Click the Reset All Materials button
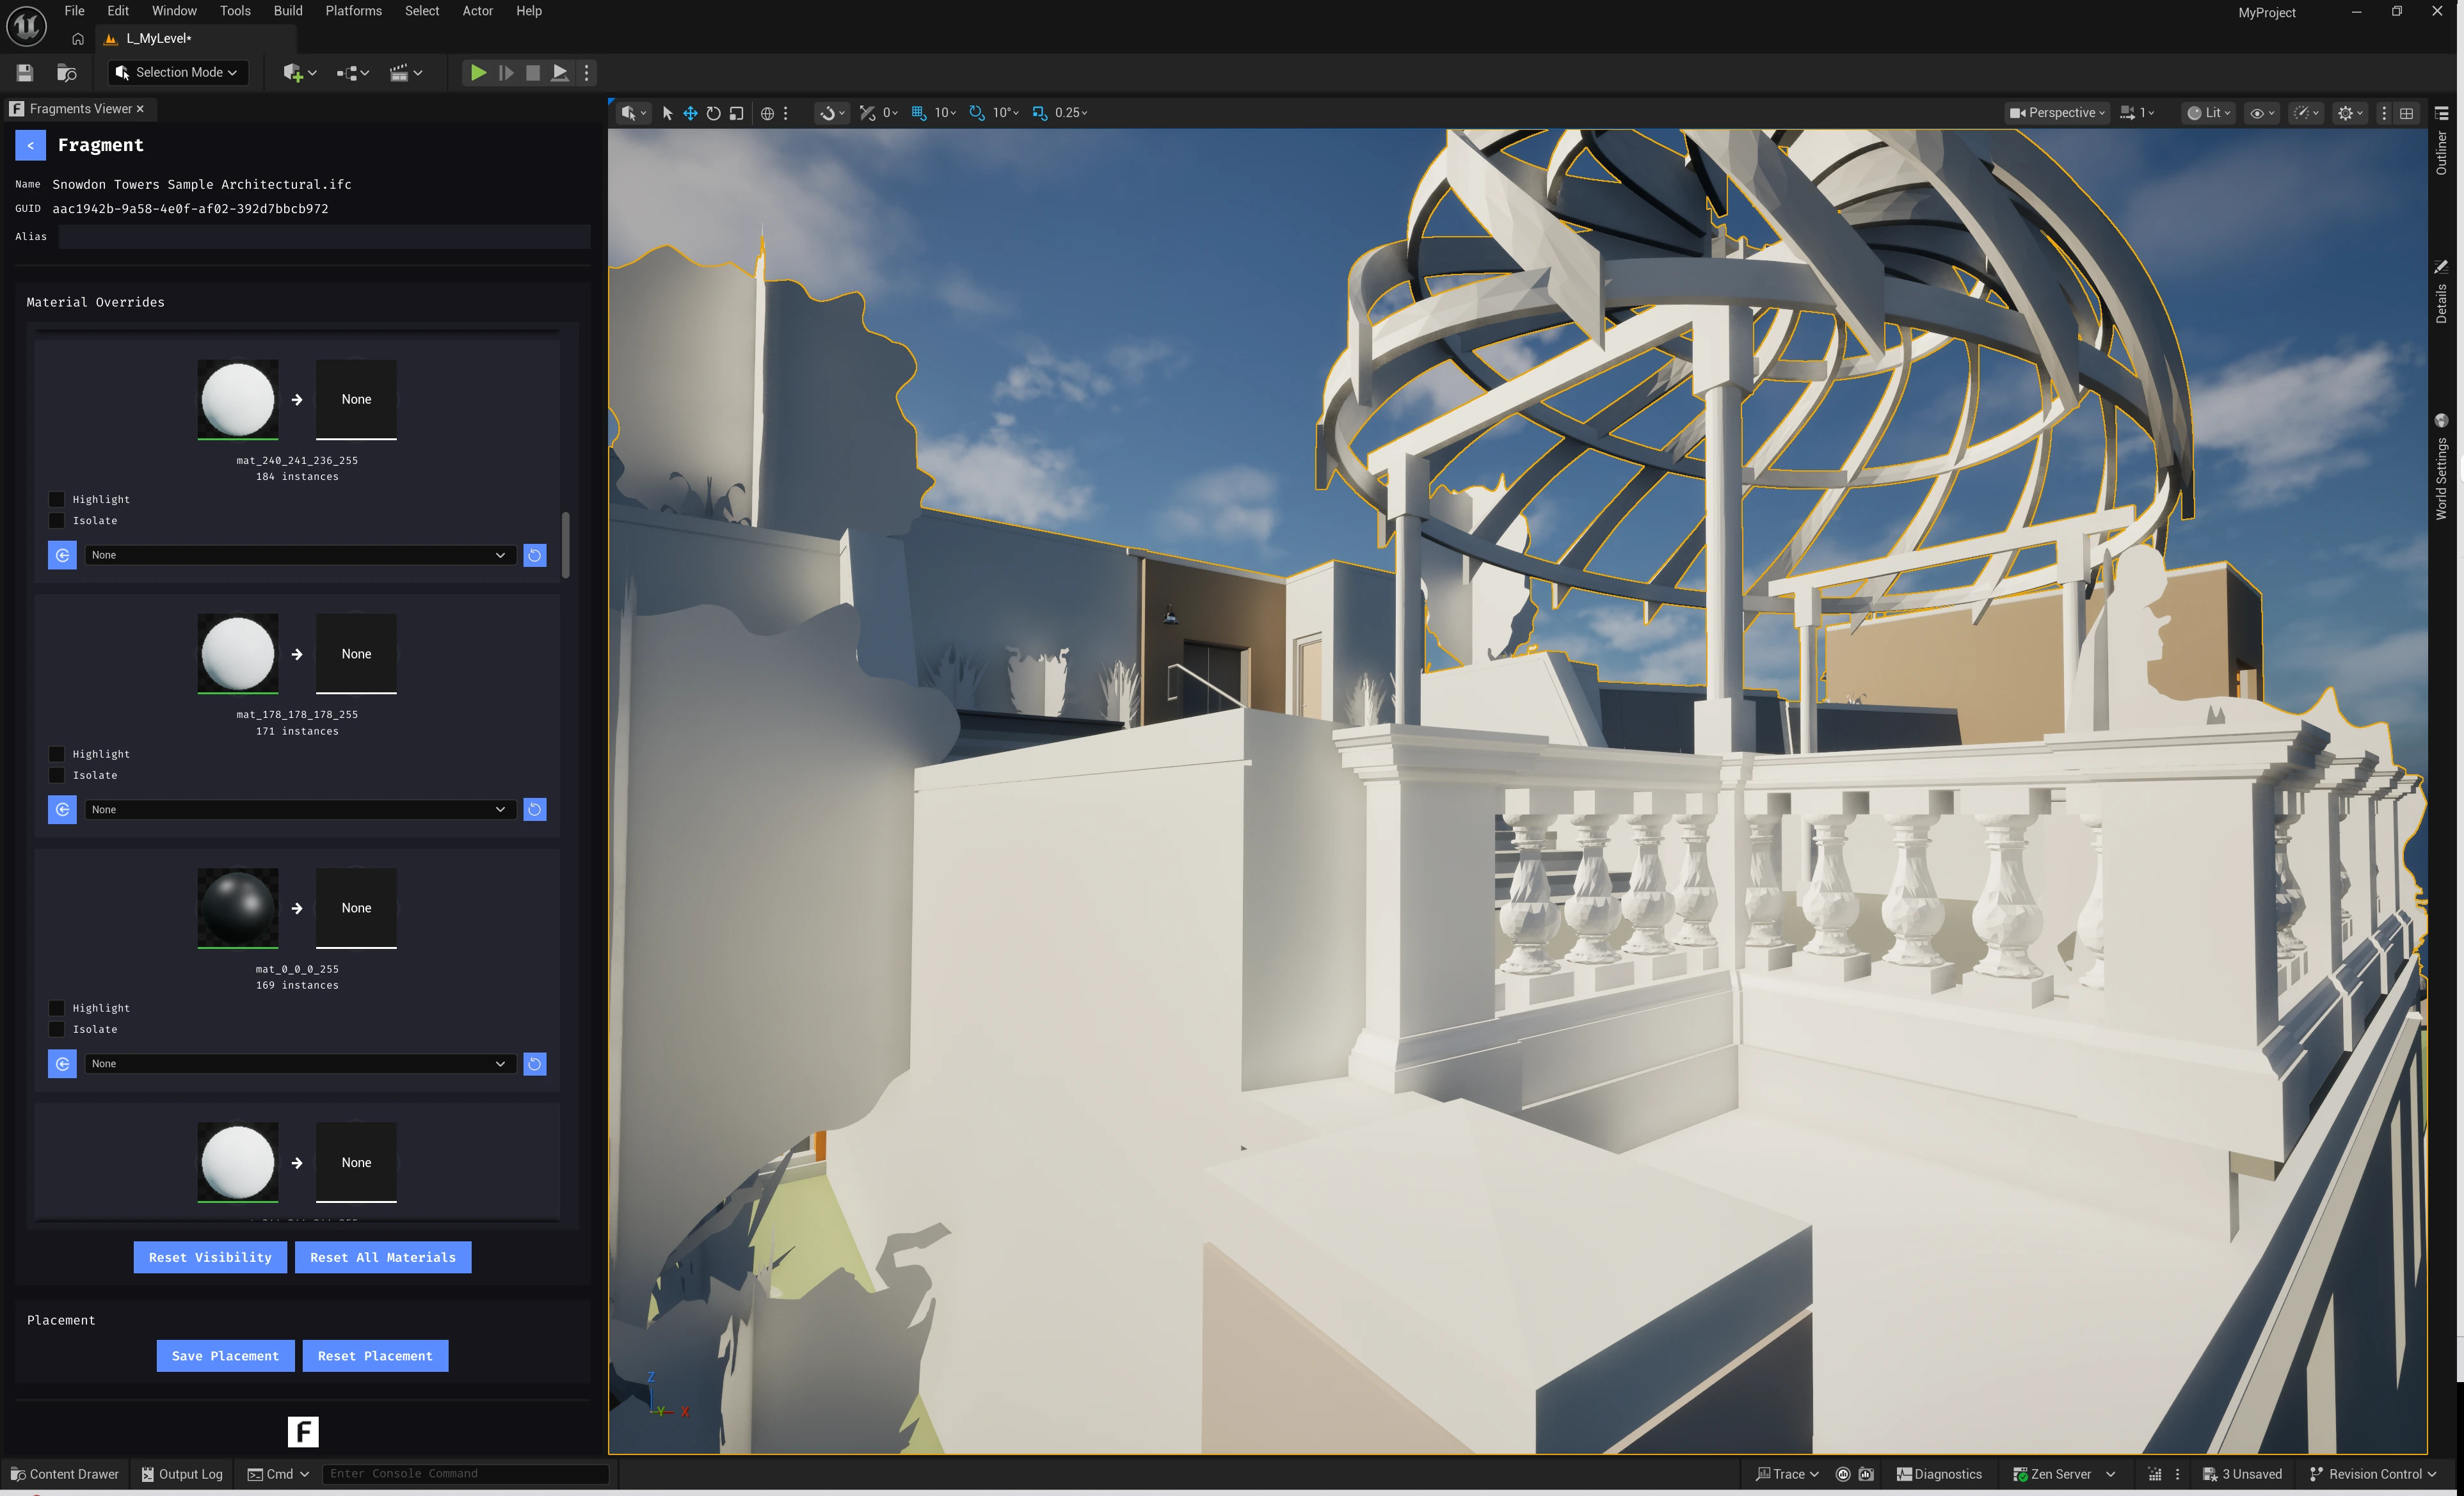Screen dimensions: 2464x1496 coord(383,1257)
